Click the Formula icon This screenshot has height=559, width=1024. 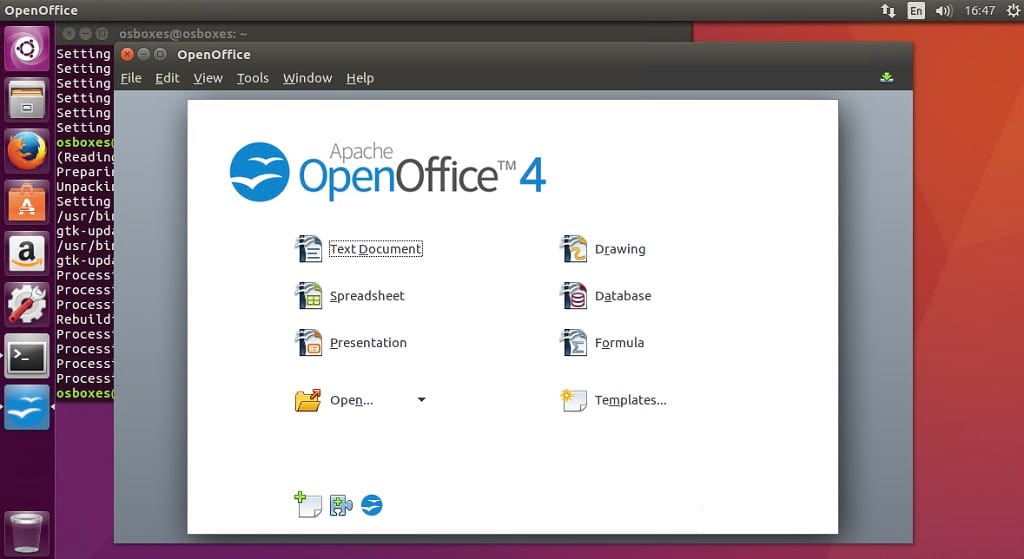point(573,343)
